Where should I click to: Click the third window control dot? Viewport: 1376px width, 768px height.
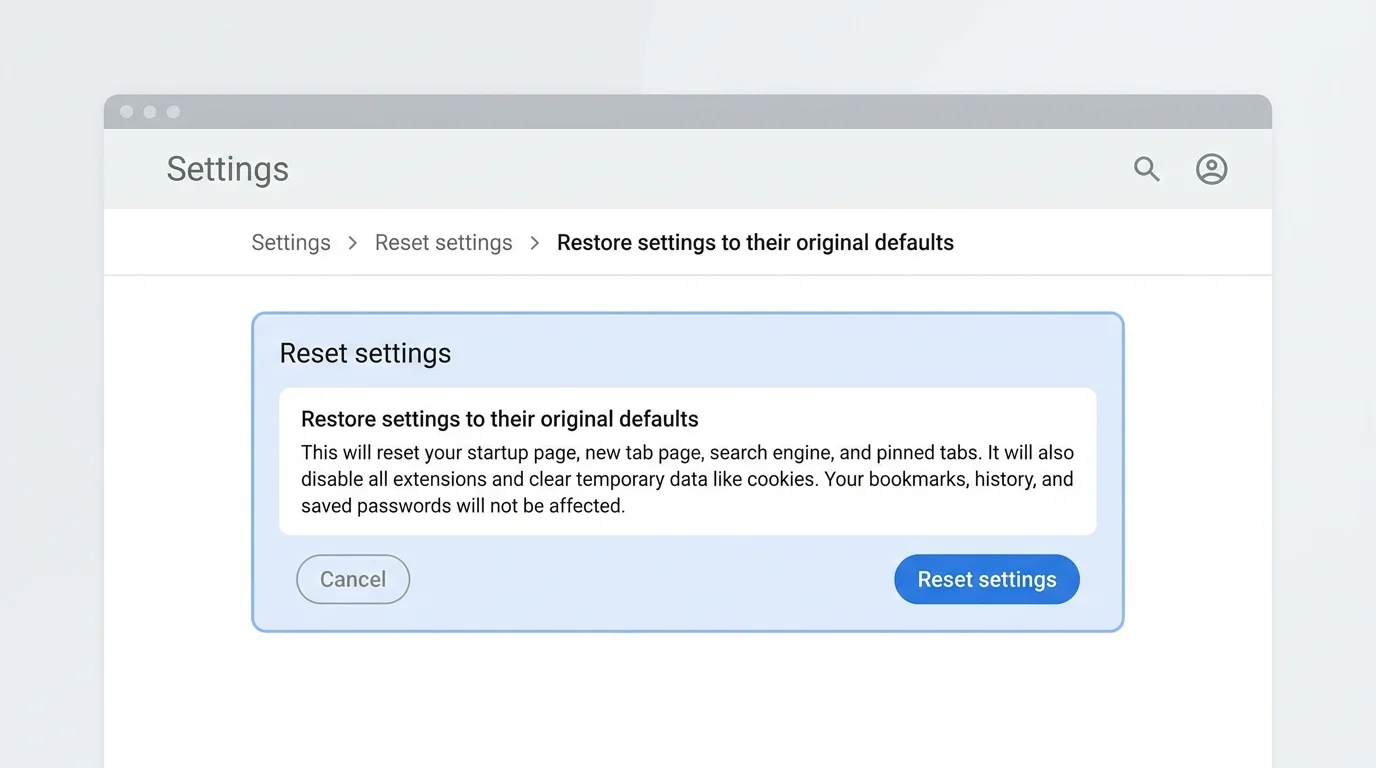point(173,112)
